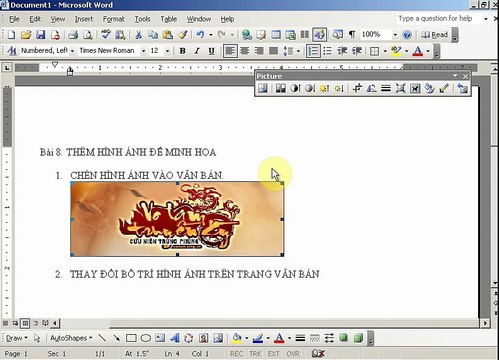This screenshot has width=499, height=360.
Task: Toggle bulleted list formatting
Action: 328,51
